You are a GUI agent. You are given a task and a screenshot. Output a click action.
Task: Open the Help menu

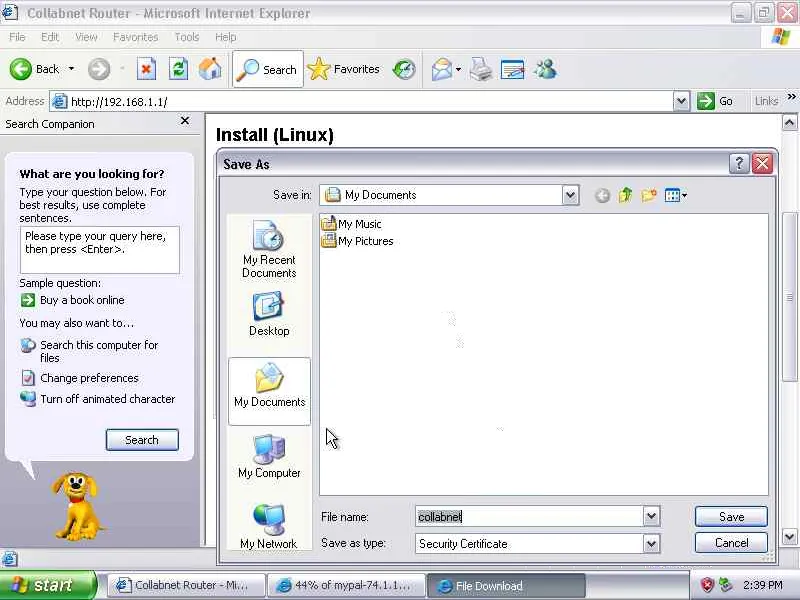[x=225, y=37]
